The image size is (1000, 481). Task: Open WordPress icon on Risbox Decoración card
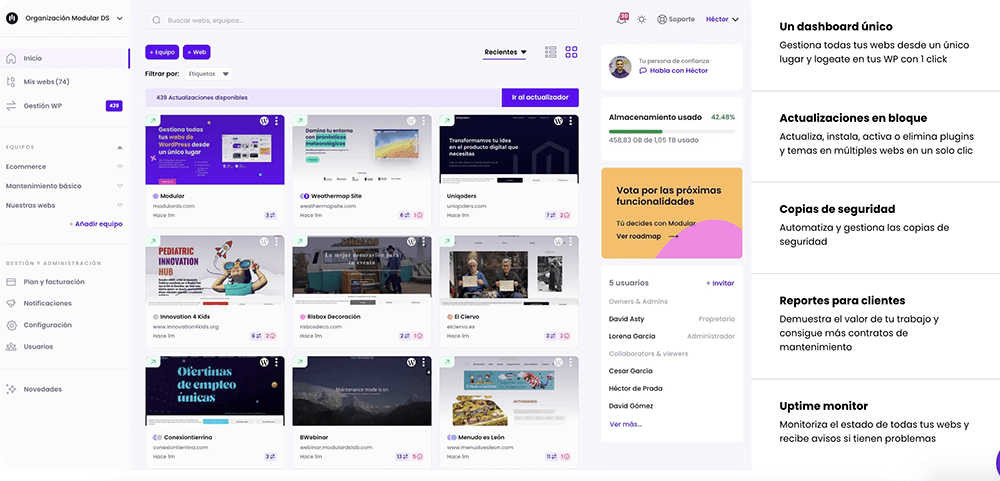pyautogui.click(x=411, y=241)
